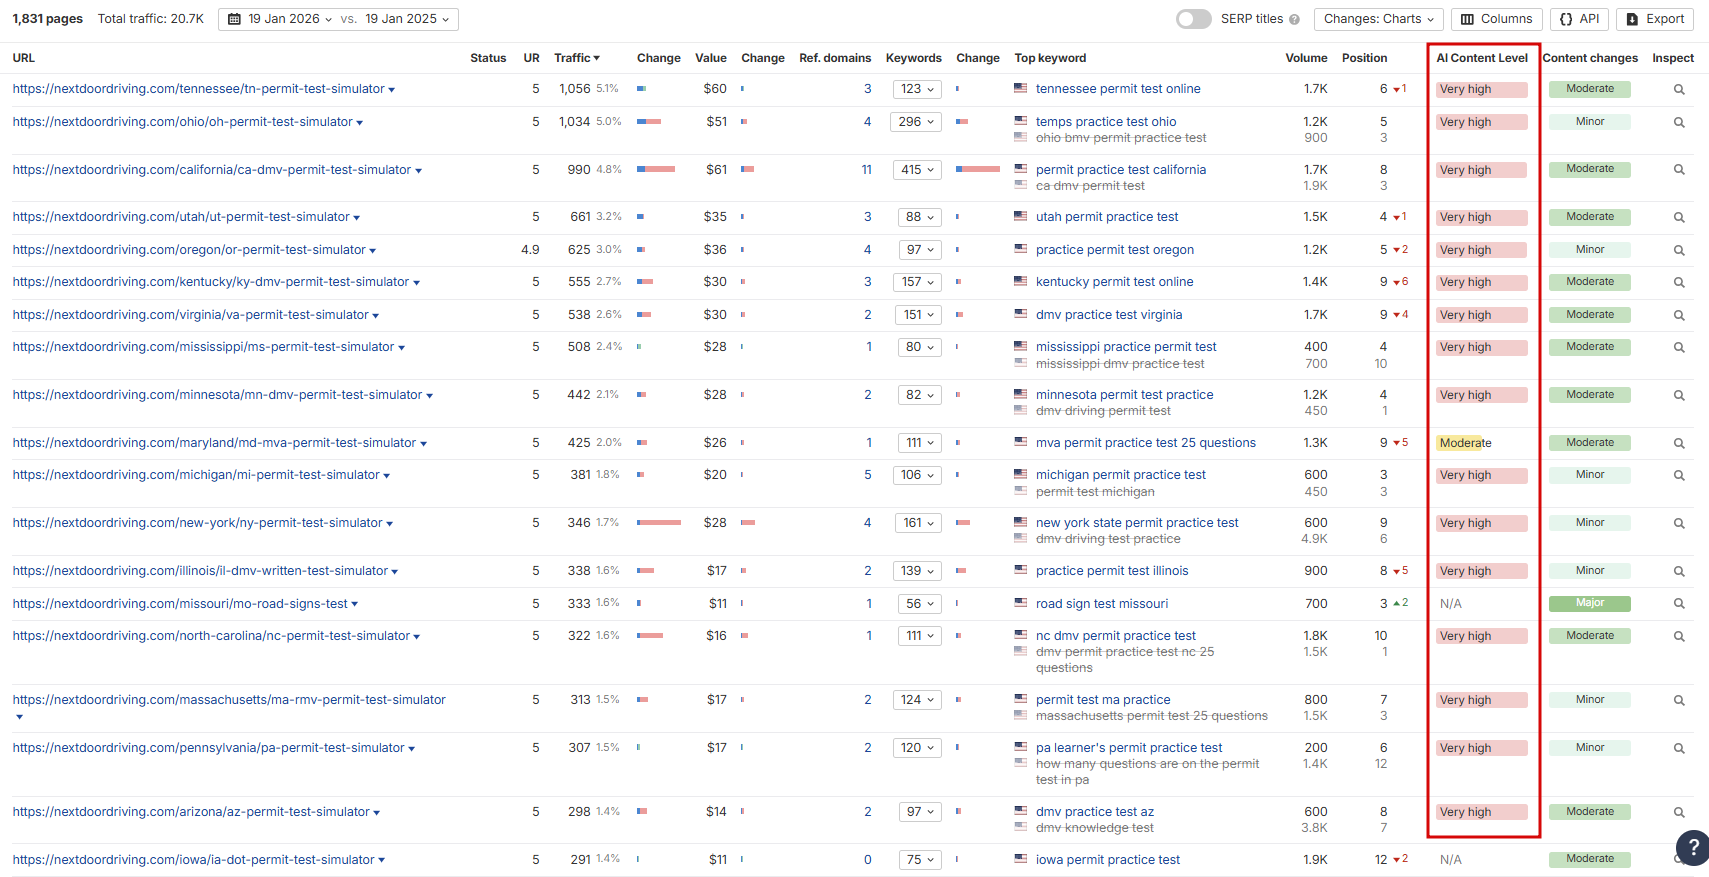Expand the Changes: Charts dropdown
Image resolution: width=1709 pixels, height=877 pixels.
(1378, 19)
